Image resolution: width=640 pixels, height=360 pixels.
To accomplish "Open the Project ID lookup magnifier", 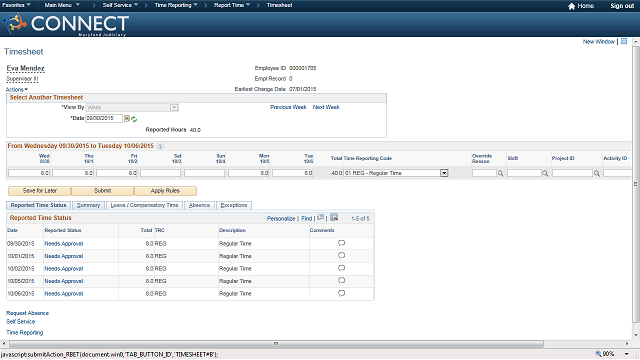I will pos(597,173).
